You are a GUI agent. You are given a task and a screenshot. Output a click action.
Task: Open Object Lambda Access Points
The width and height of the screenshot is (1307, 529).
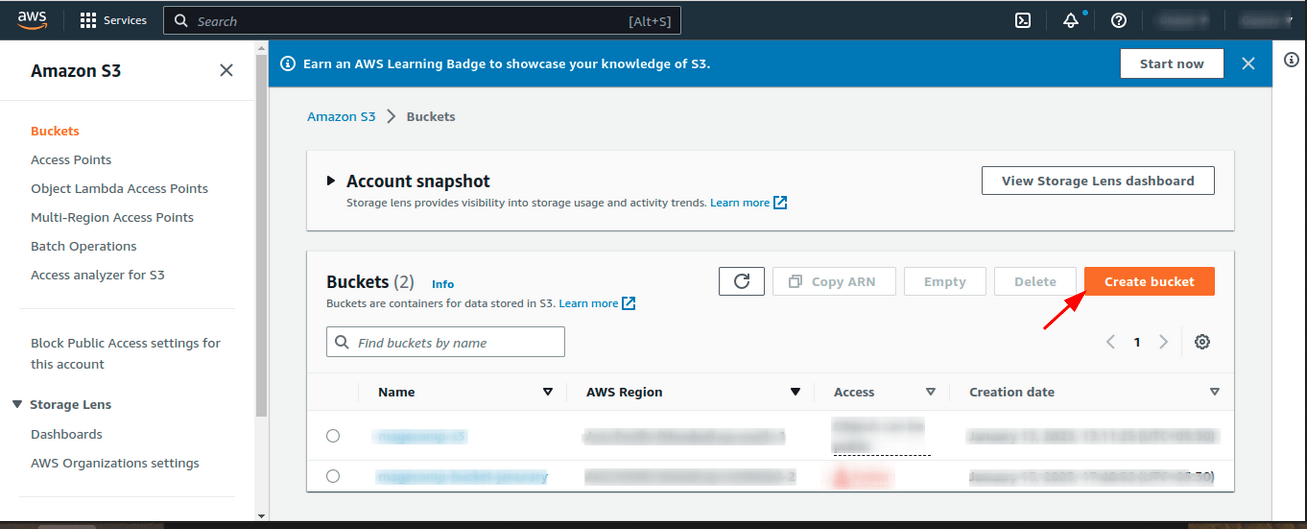coord(119,189)
